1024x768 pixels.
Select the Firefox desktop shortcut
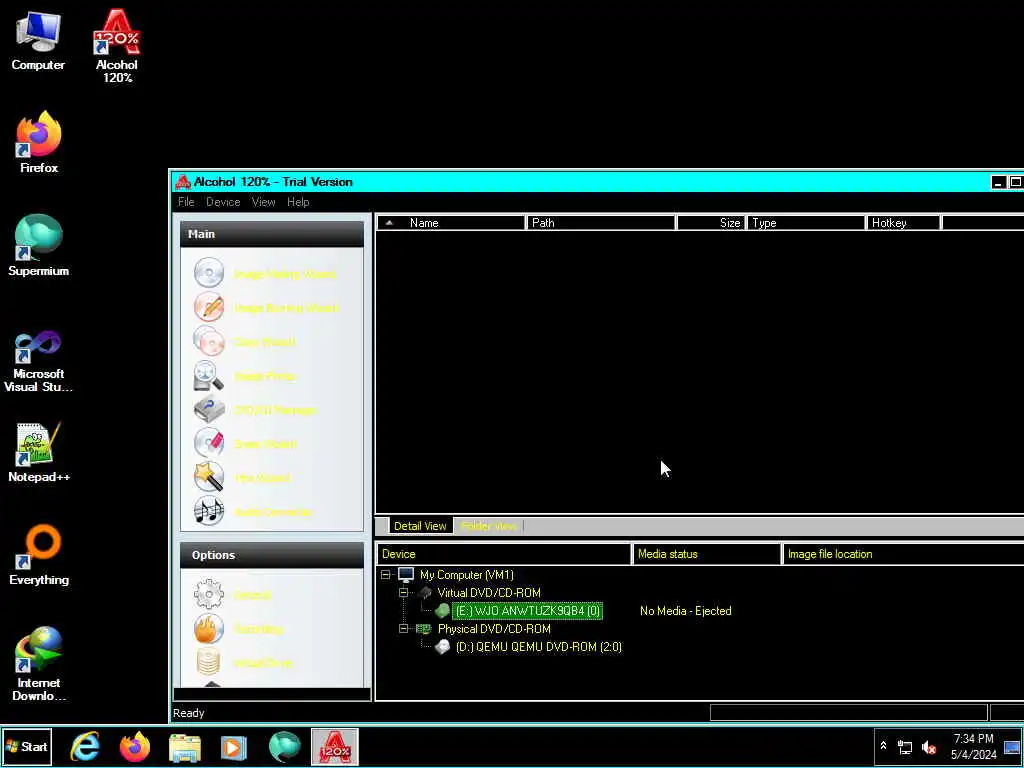[x=39, y=142]
